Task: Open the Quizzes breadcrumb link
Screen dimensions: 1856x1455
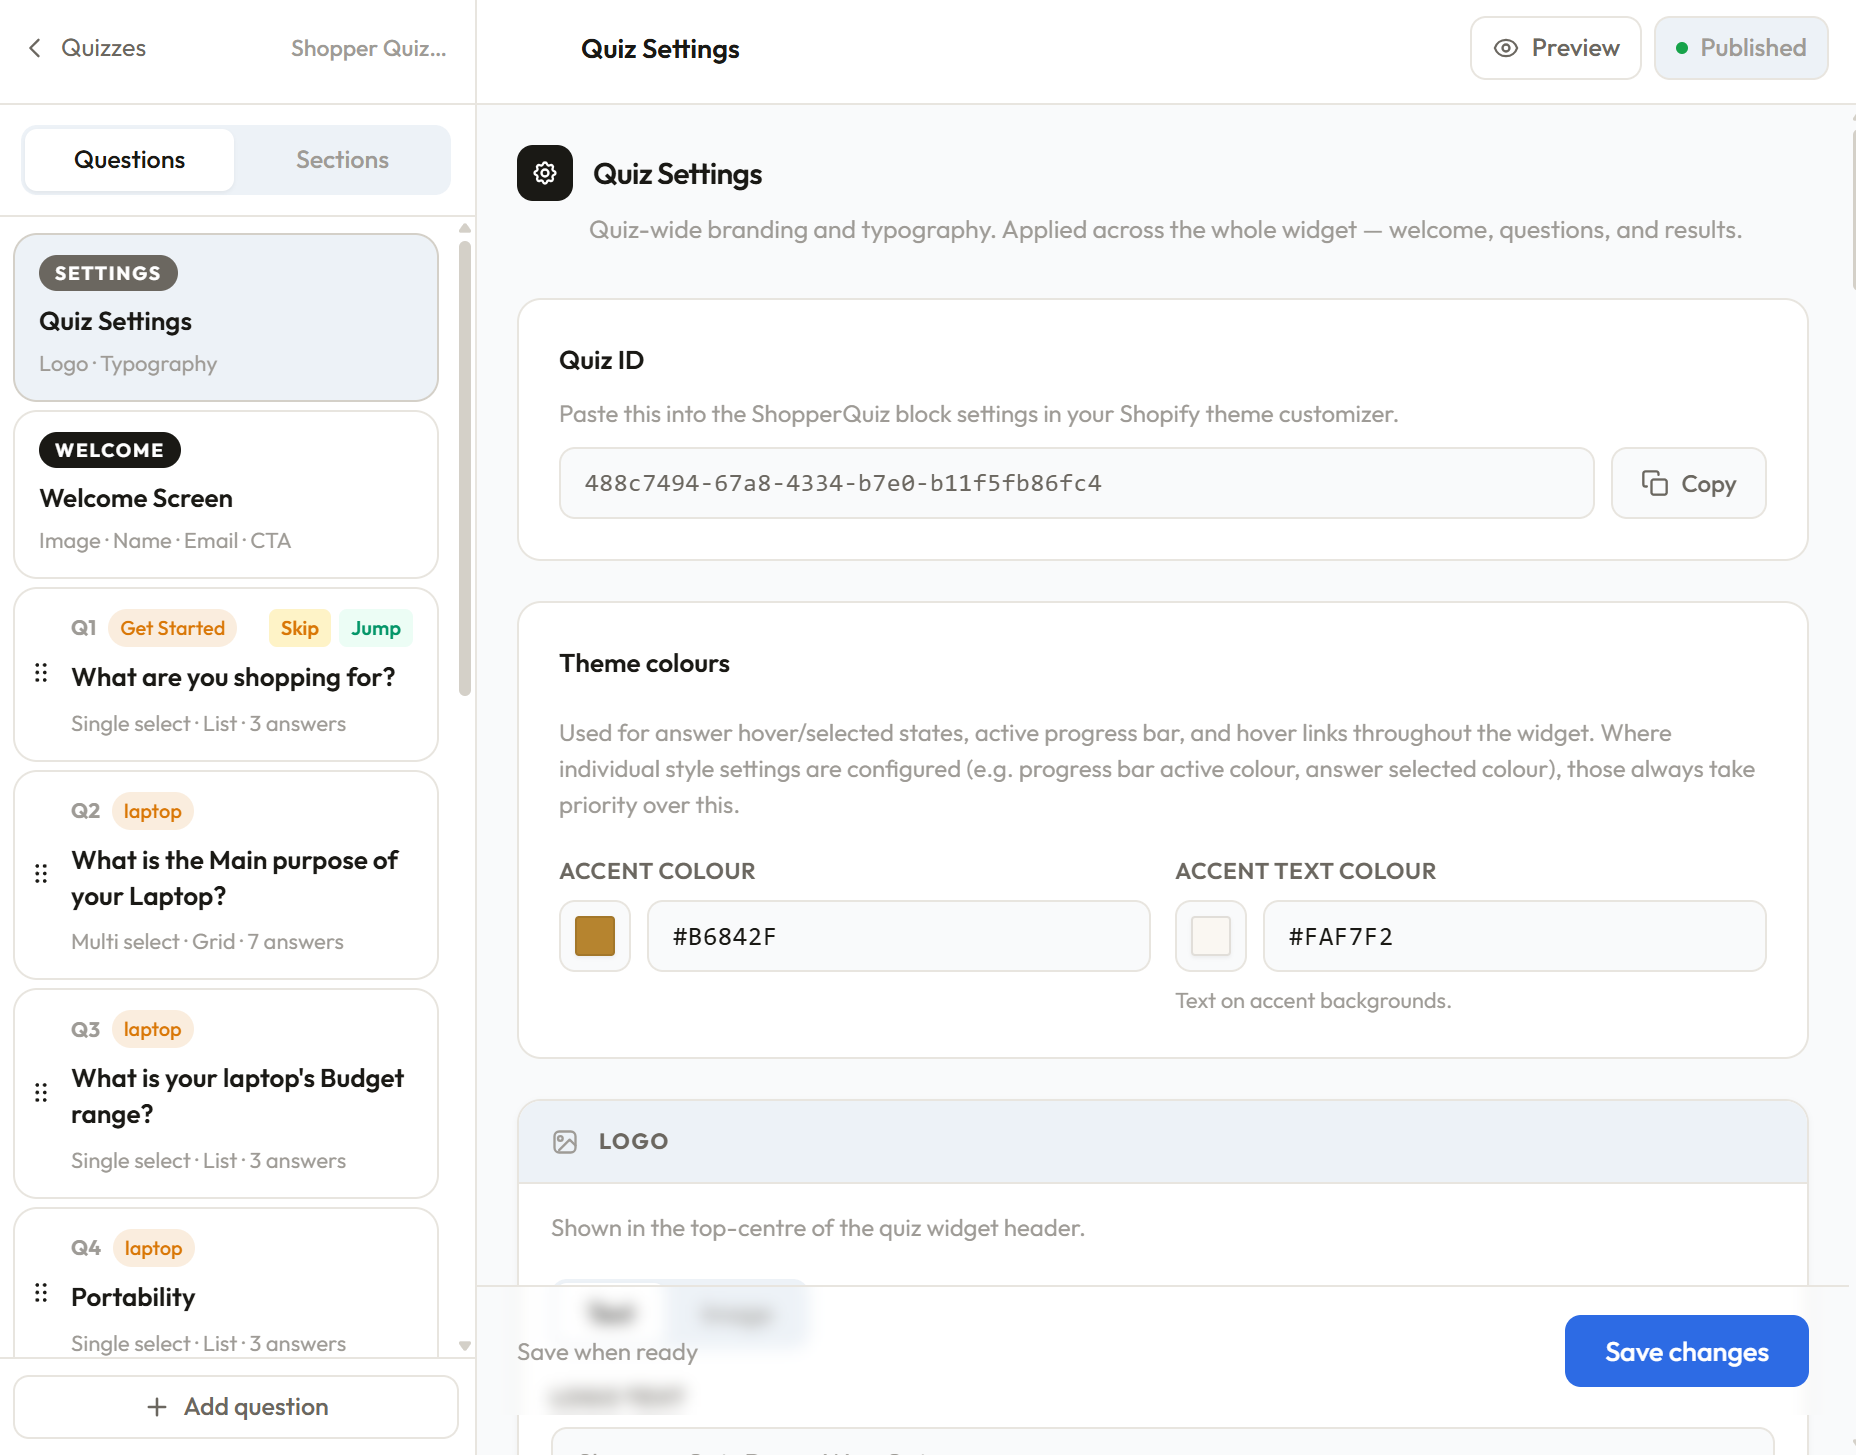Action: tap(103, 48)
